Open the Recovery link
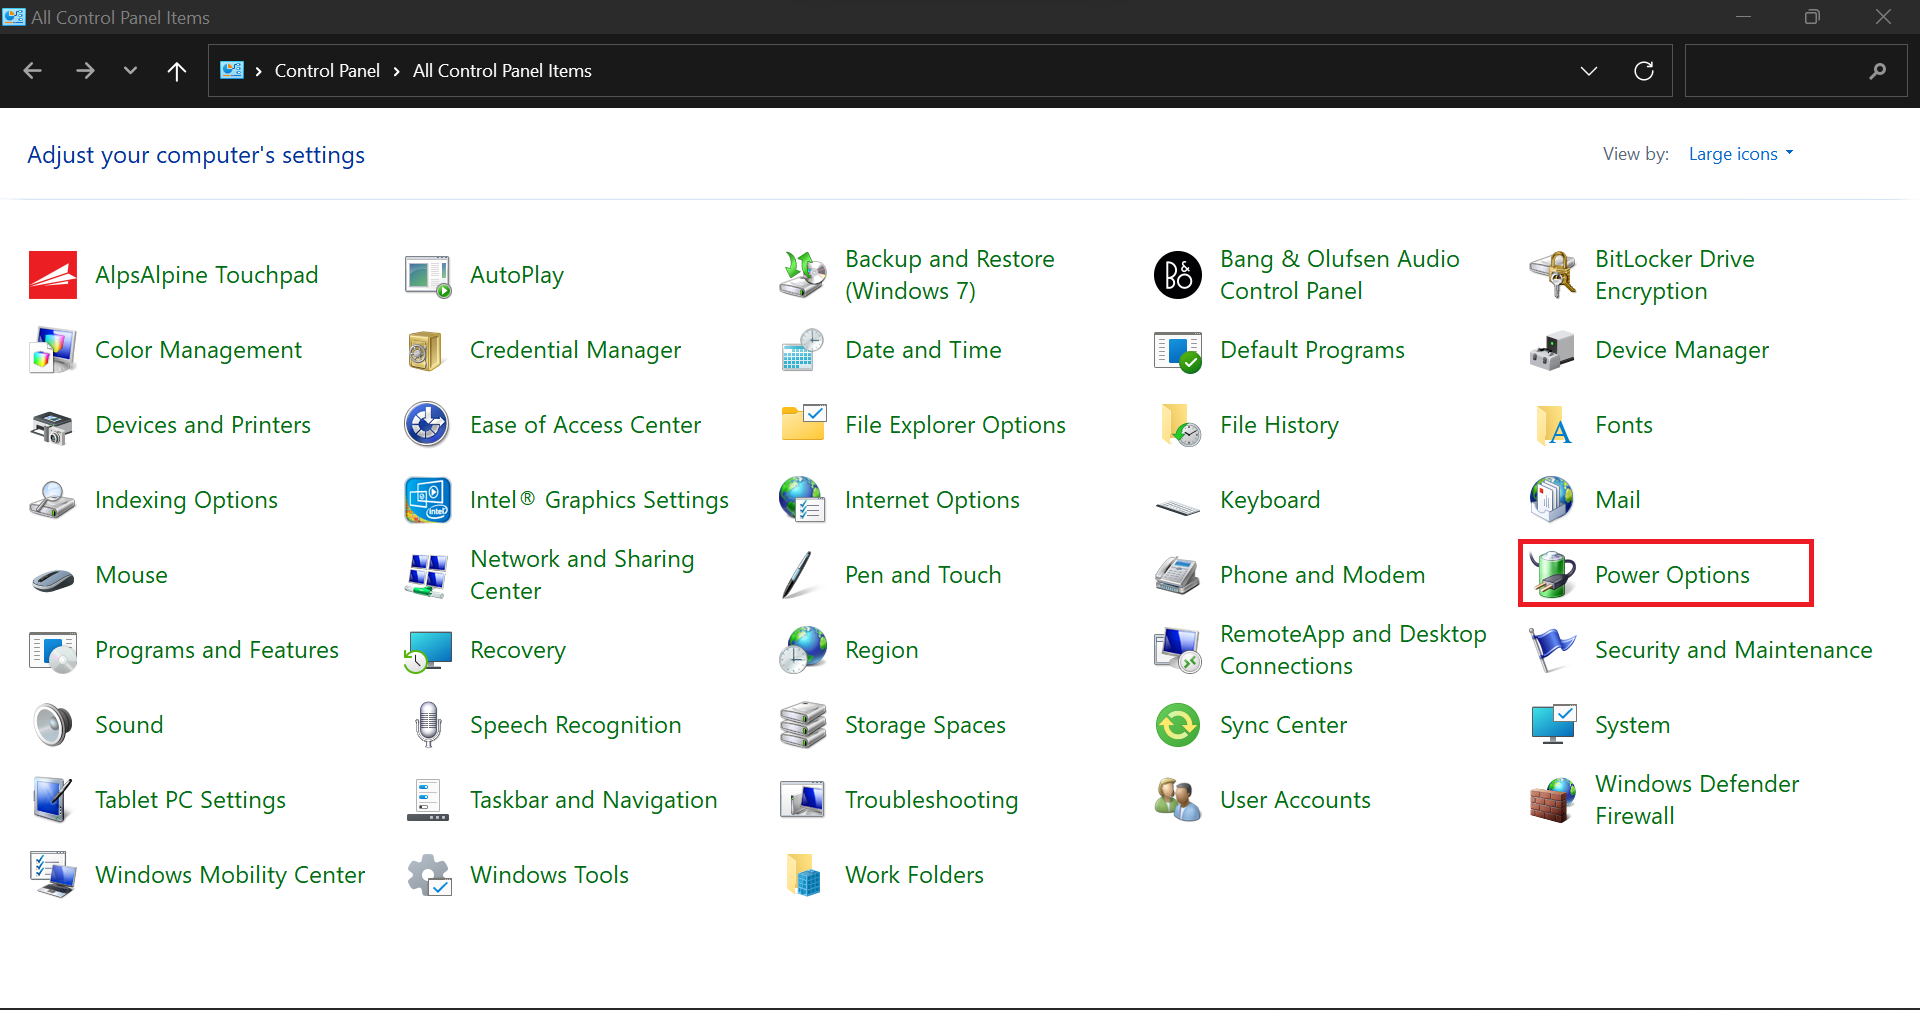This screenshot has width=1920, height=1010. 518,650
